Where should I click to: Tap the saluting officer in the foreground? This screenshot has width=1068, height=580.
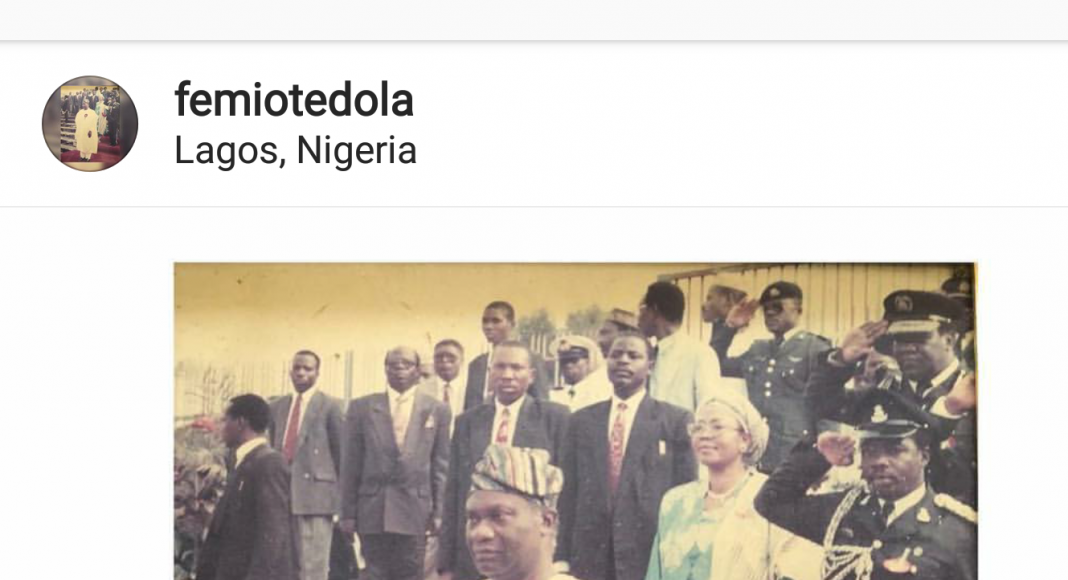(x=879, y=490)
